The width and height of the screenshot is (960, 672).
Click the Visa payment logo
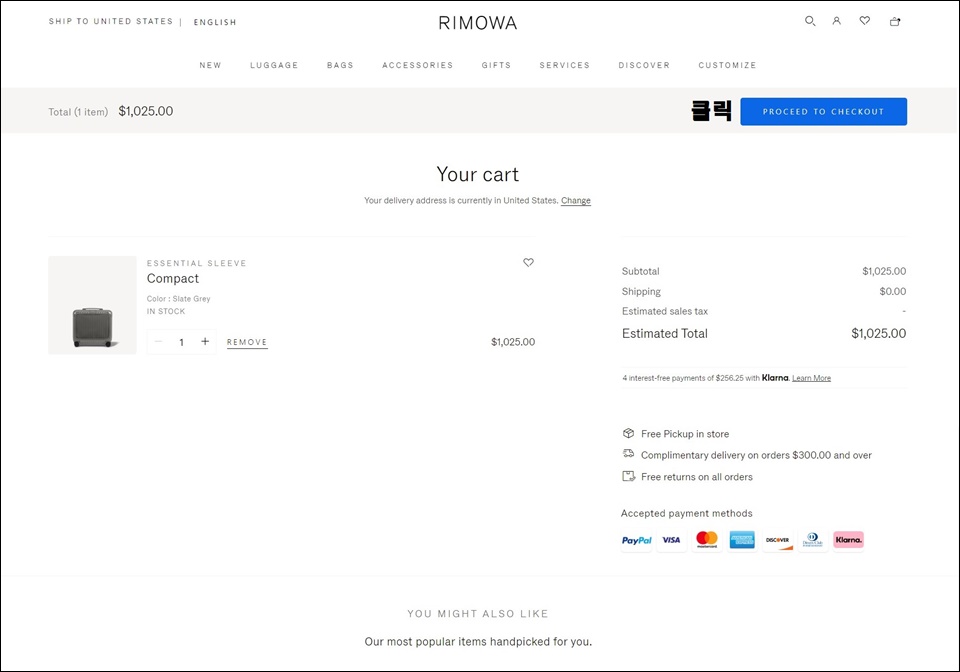(671, 540)
